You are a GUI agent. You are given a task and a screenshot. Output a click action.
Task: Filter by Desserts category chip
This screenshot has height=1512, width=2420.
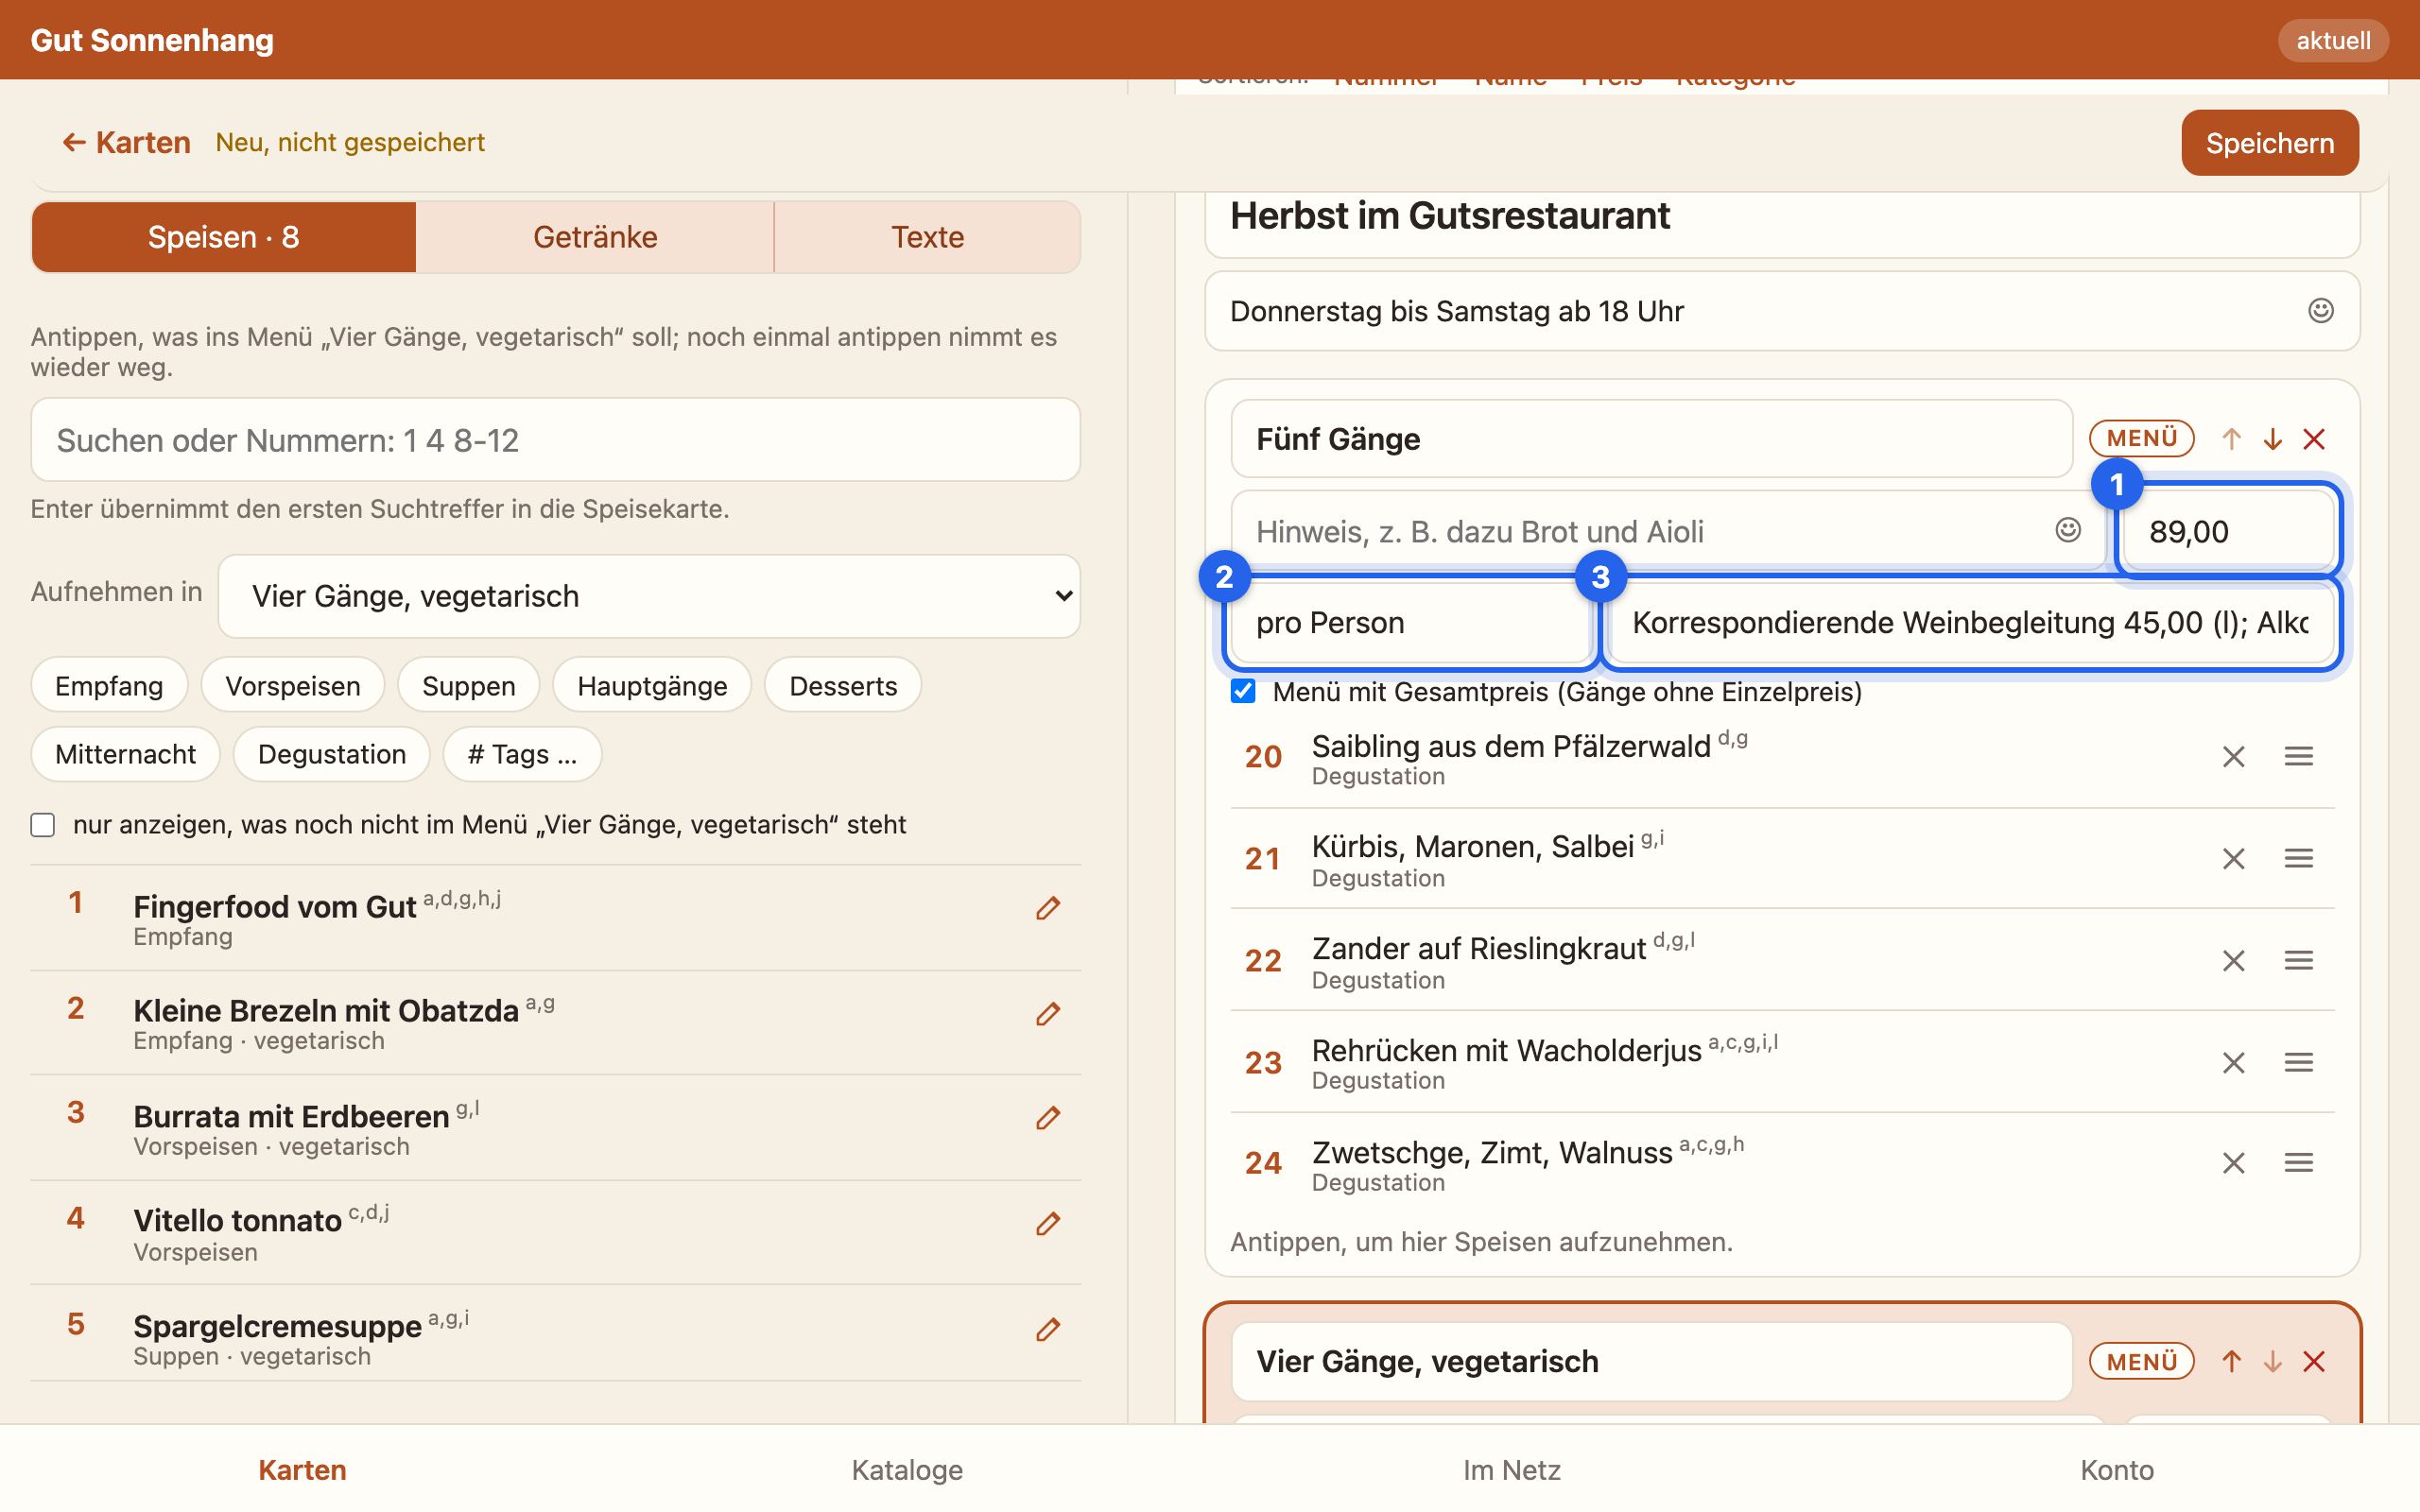843,686
